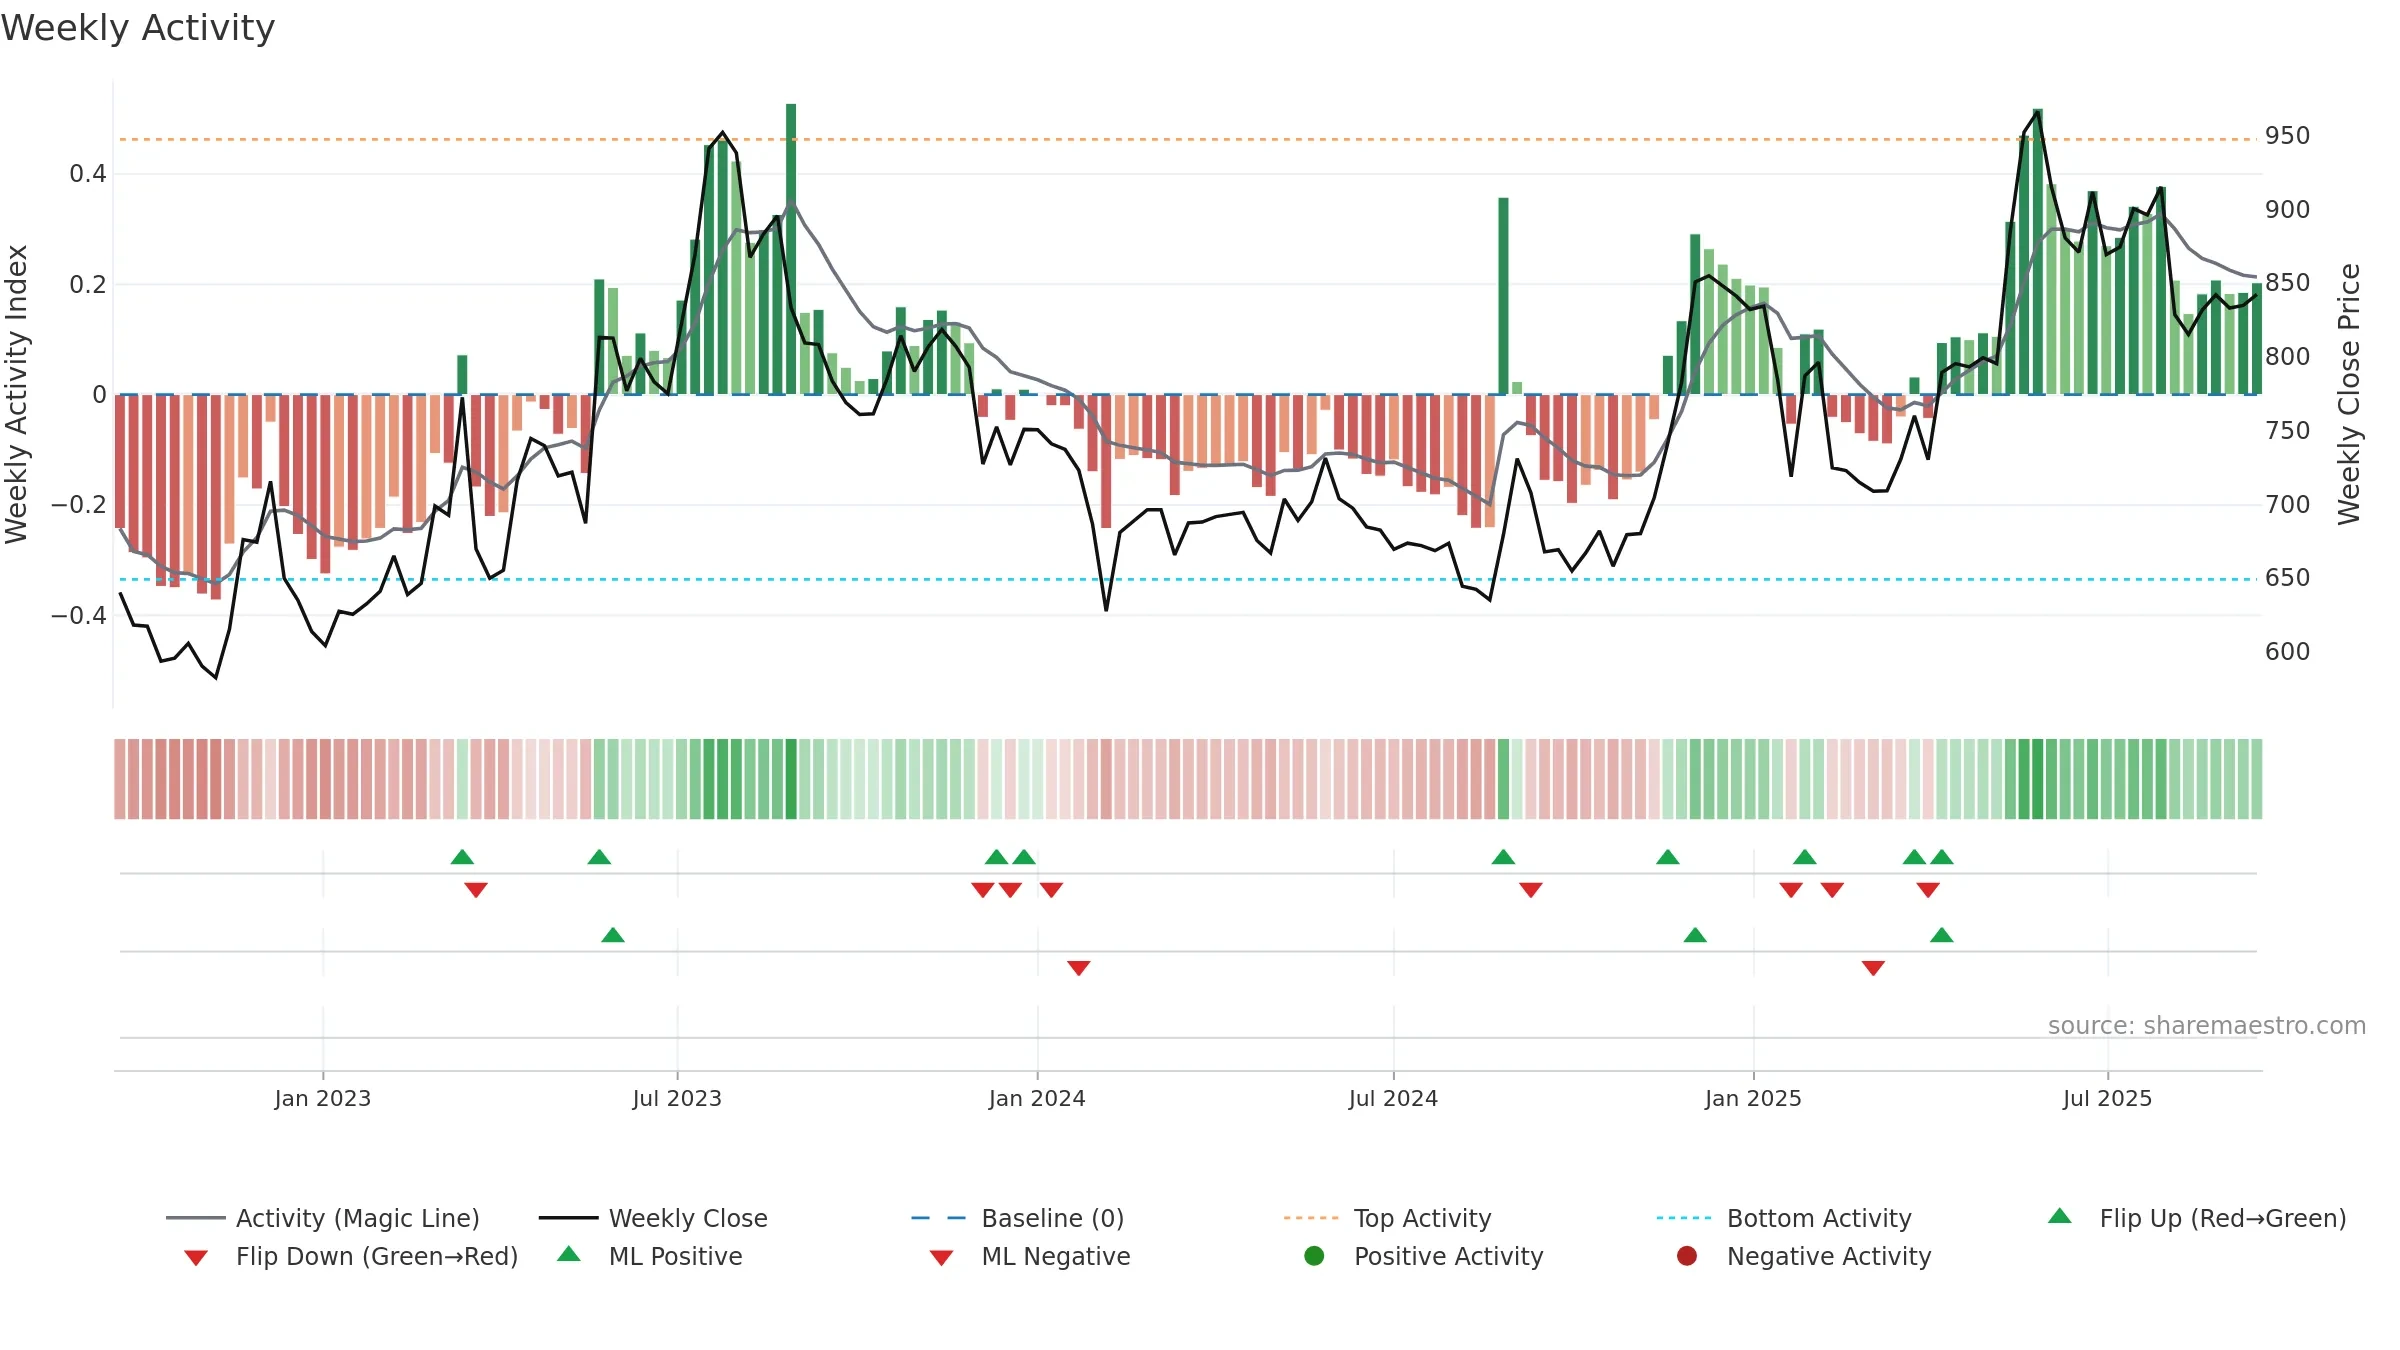Click the cyan dotted sample beside Bottom Activity
Image resolution: width=2400 pixels, height=1350 pixels.
pos(1684,1218)
